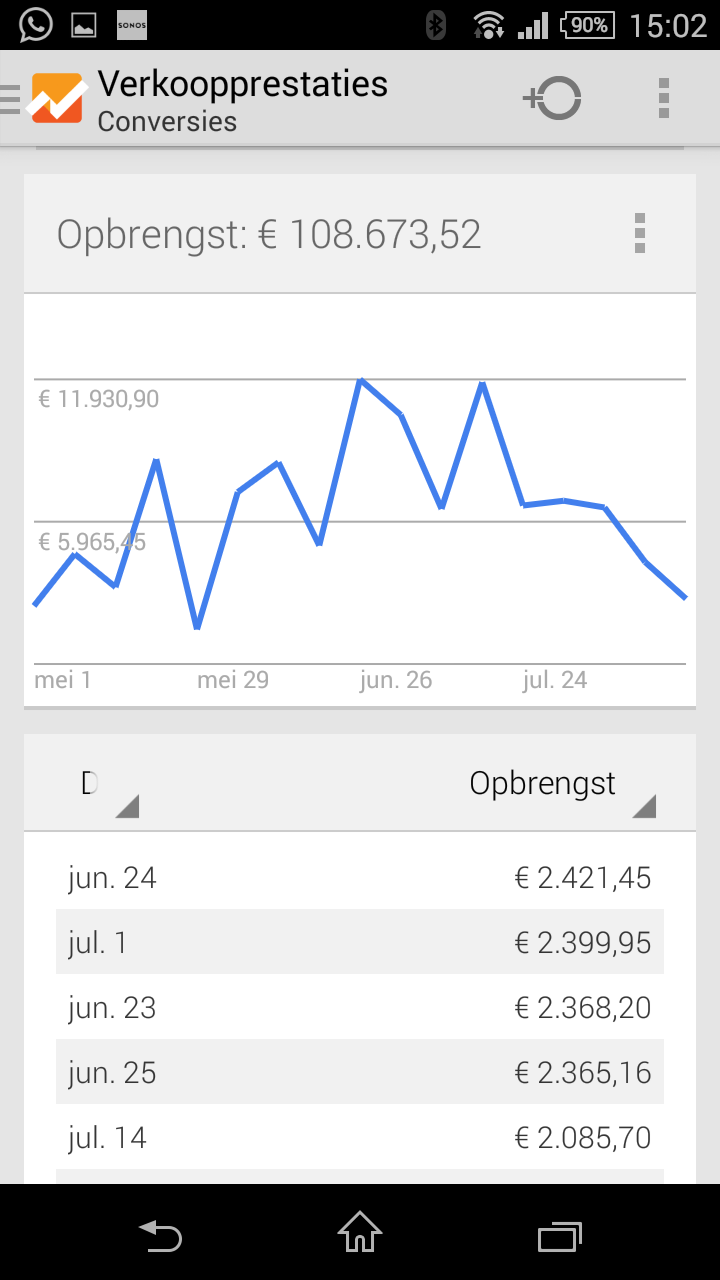Tap the jun. 23 table row

point(360,1007)
